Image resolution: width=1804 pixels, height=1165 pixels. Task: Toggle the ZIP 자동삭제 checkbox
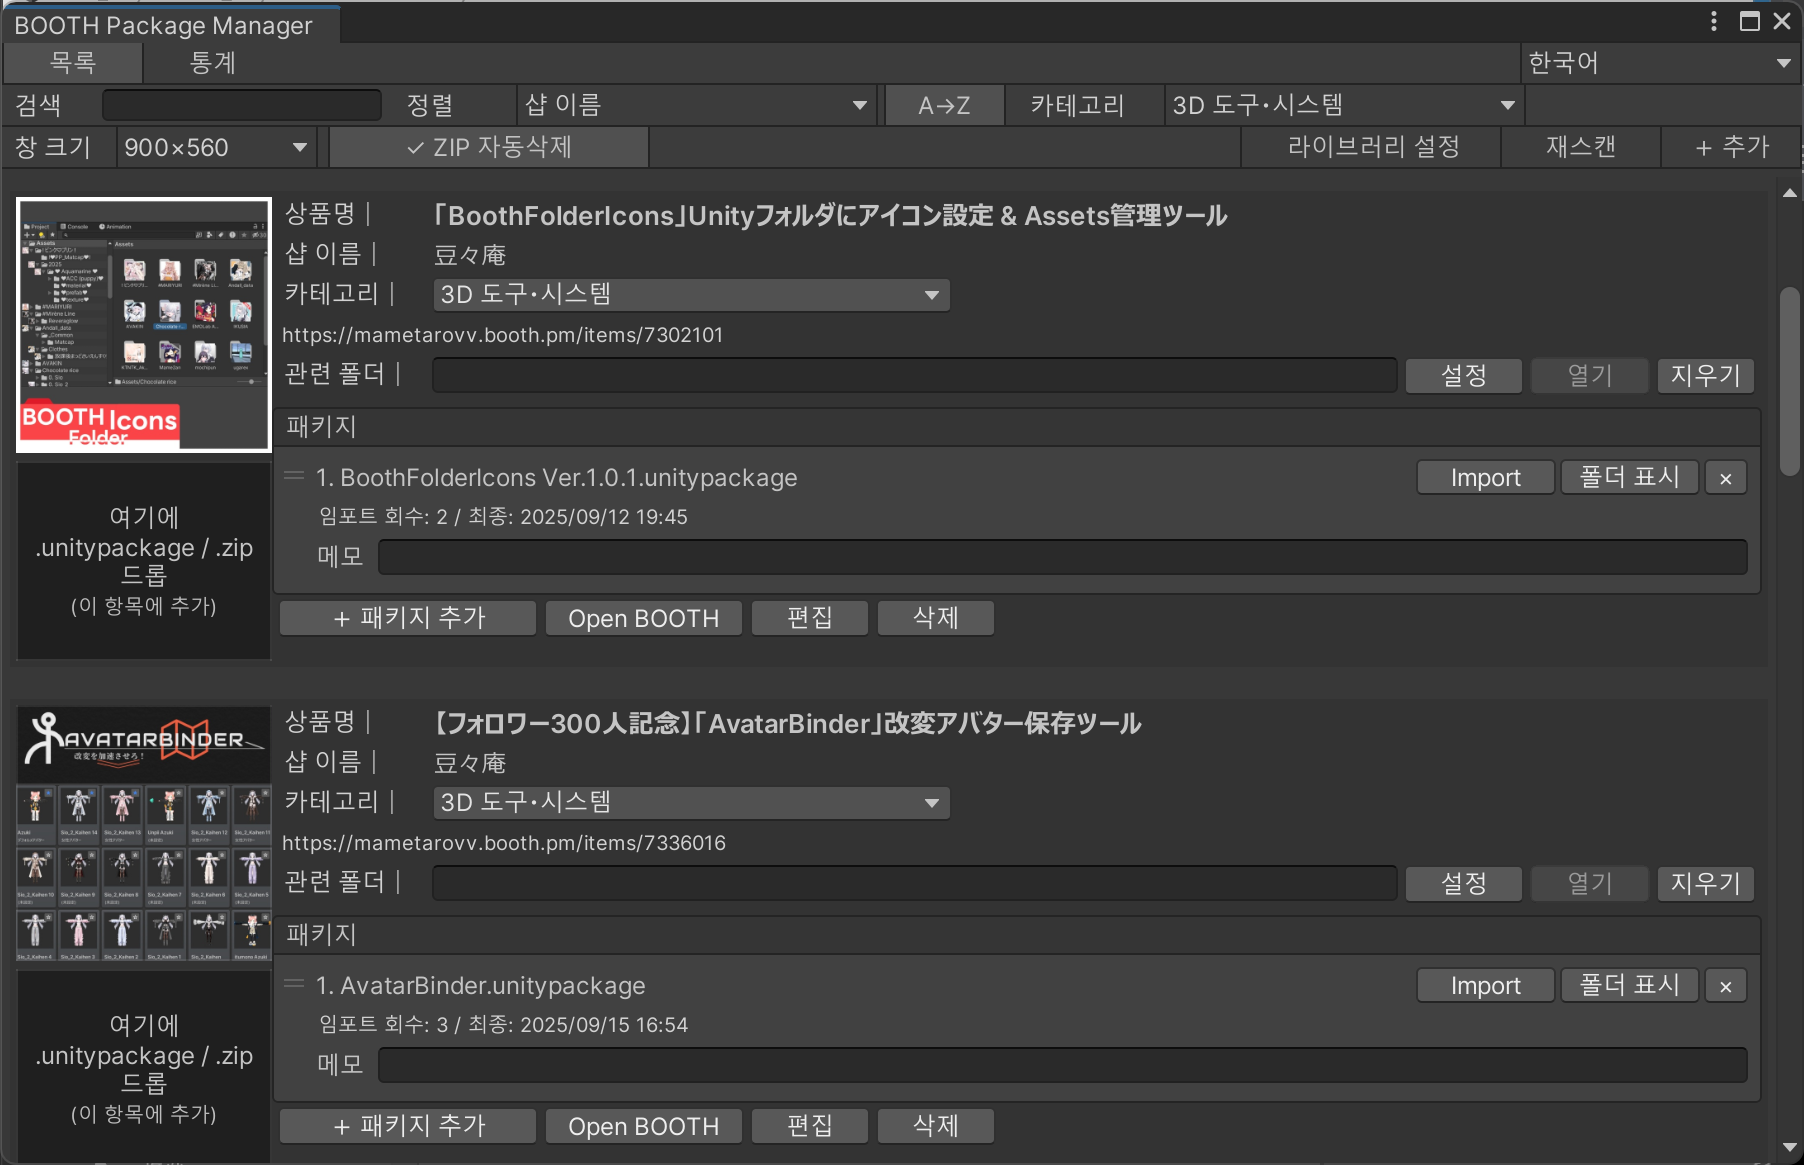point(488,147)
